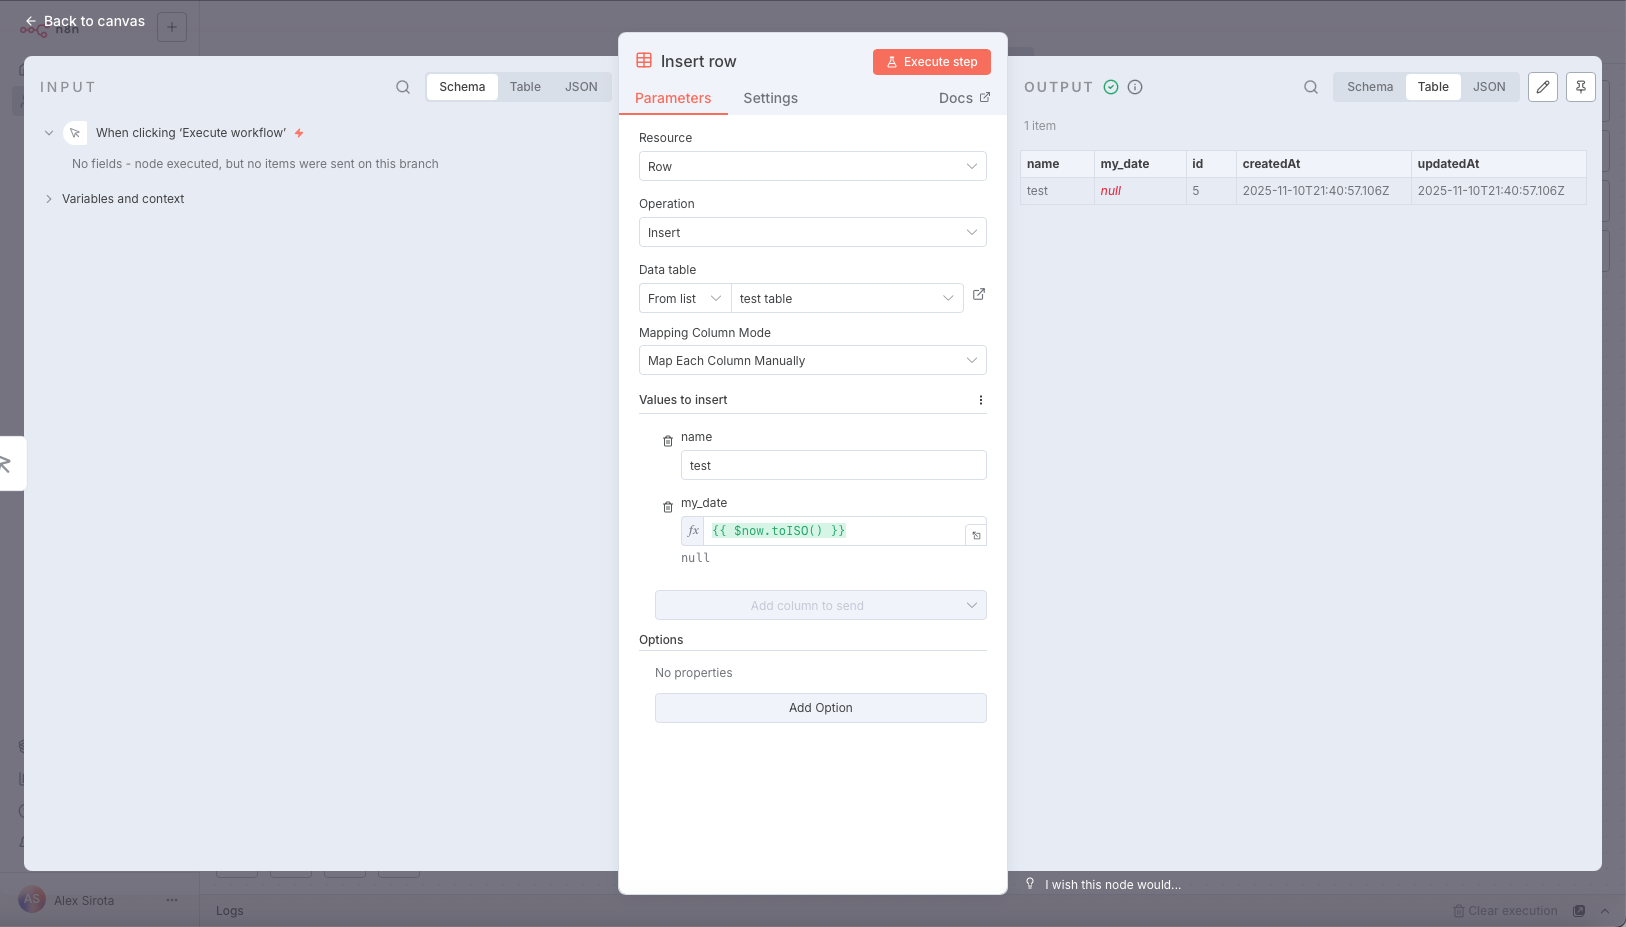Click the Execute step button
The height and width of the screenshot is (927, 1626).
click(x=932, y=62)
